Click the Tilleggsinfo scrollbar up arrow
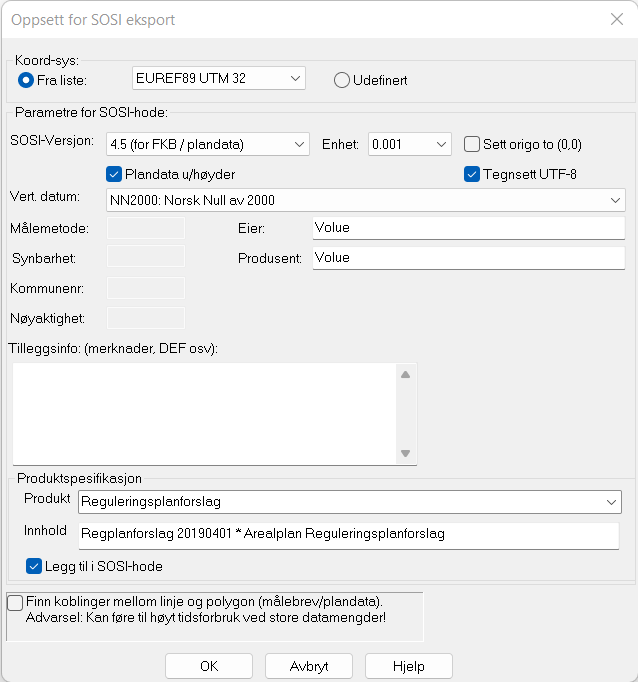Screen dimensions: 638x682 pos(405,375)
